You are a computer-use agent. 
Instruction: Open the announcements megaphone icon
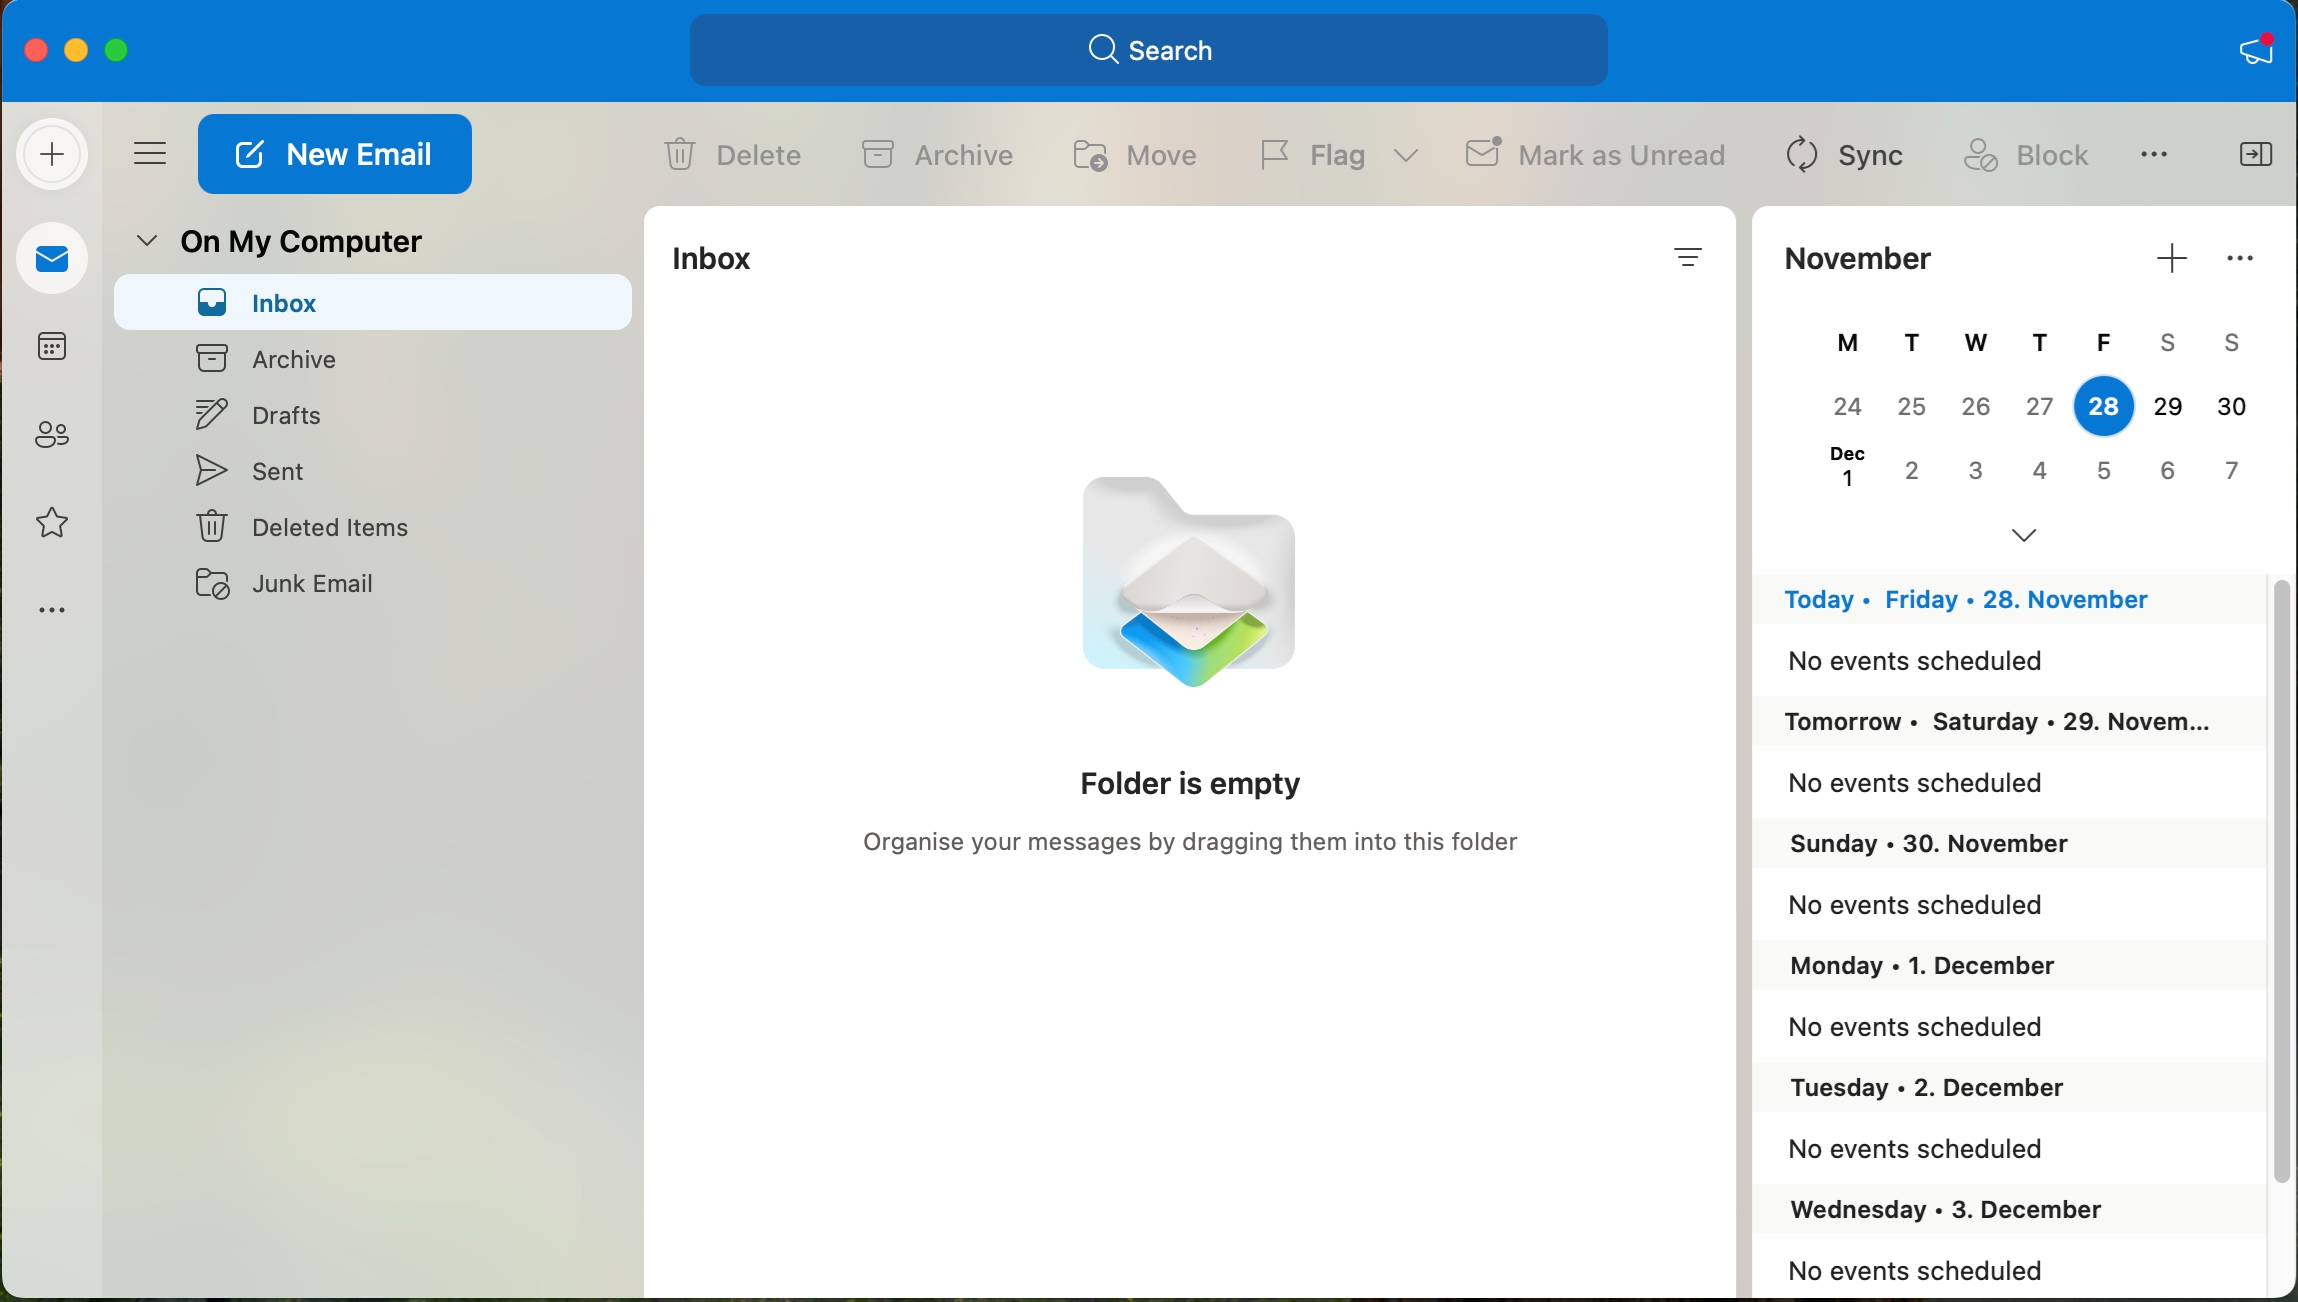(2256, 50)
